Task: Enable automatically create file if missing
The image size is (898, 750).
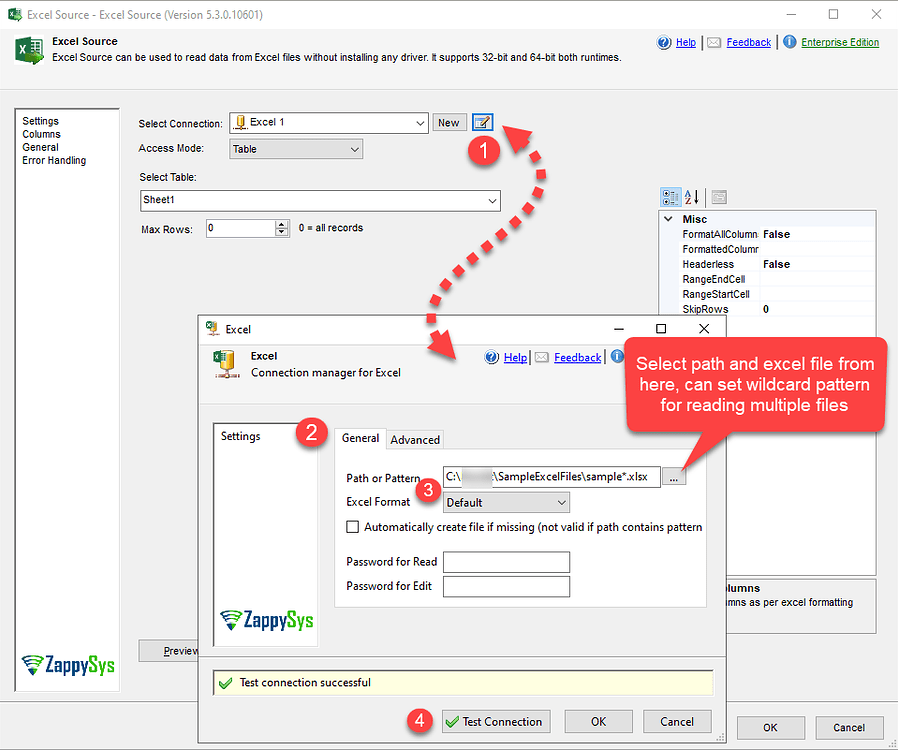Action: (352, 527)
